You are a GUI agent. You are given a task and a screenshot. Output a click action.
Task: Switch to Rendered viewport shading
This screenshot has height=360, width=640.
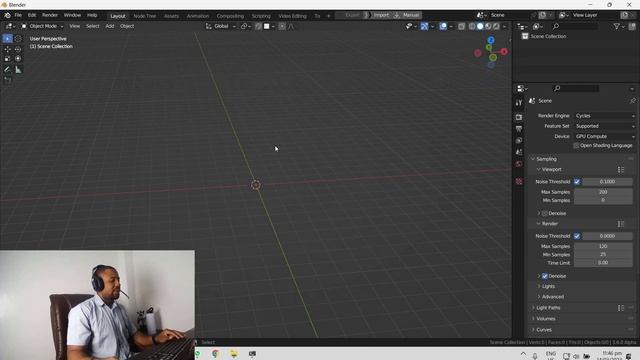(496, 26)
